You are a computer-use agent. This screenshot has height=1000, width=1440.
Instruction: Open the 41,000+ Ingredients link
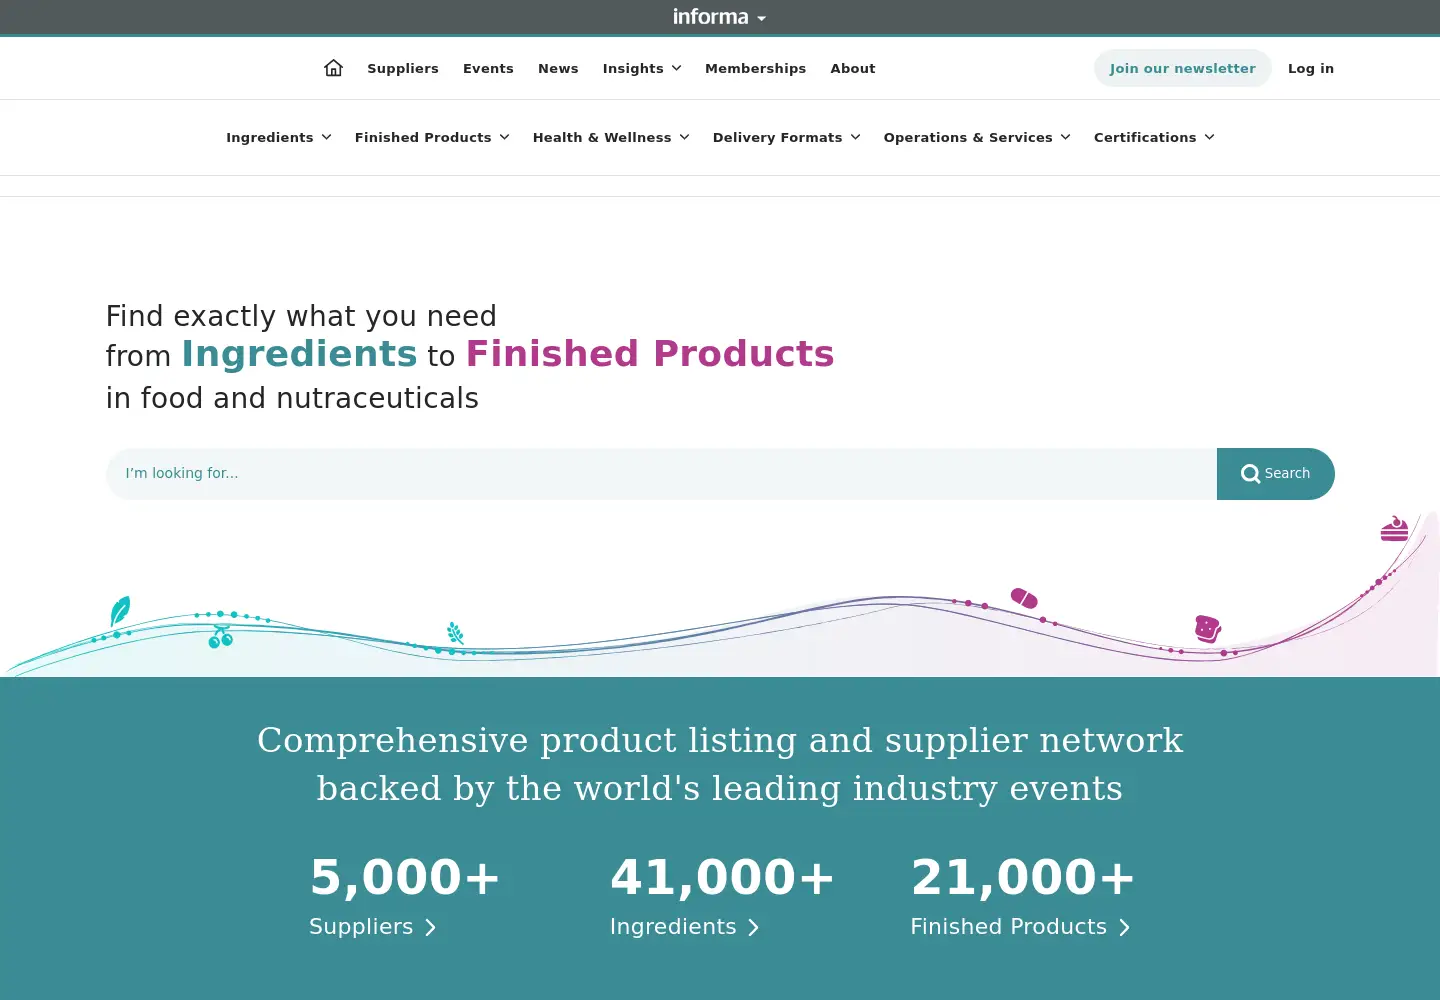[722, 896]
